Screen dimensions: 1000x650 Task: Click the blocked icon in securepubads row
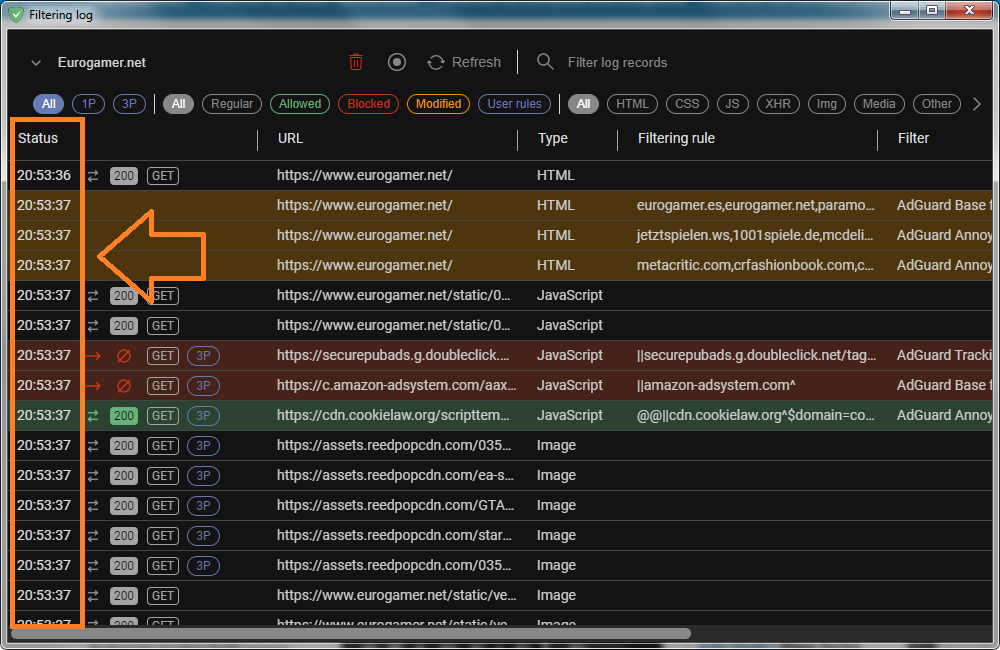[124, 356]
